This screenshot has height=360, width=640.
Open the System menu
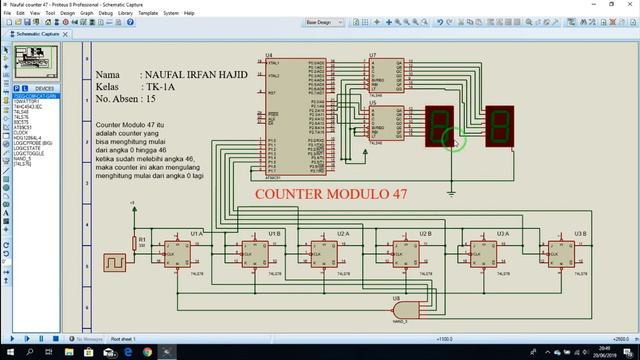(171, 13)
